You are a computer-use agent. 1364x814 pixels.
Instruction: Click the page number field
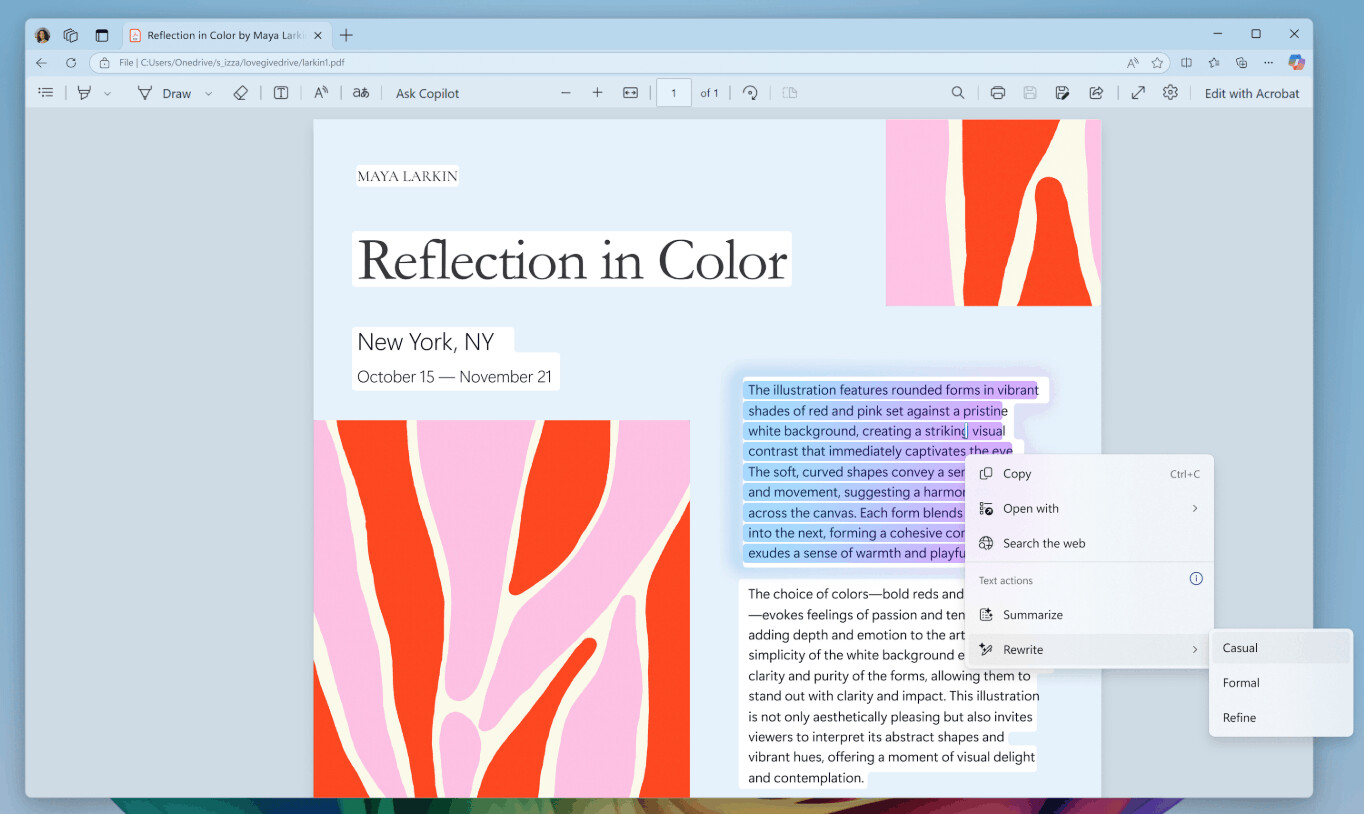point(674,93)
